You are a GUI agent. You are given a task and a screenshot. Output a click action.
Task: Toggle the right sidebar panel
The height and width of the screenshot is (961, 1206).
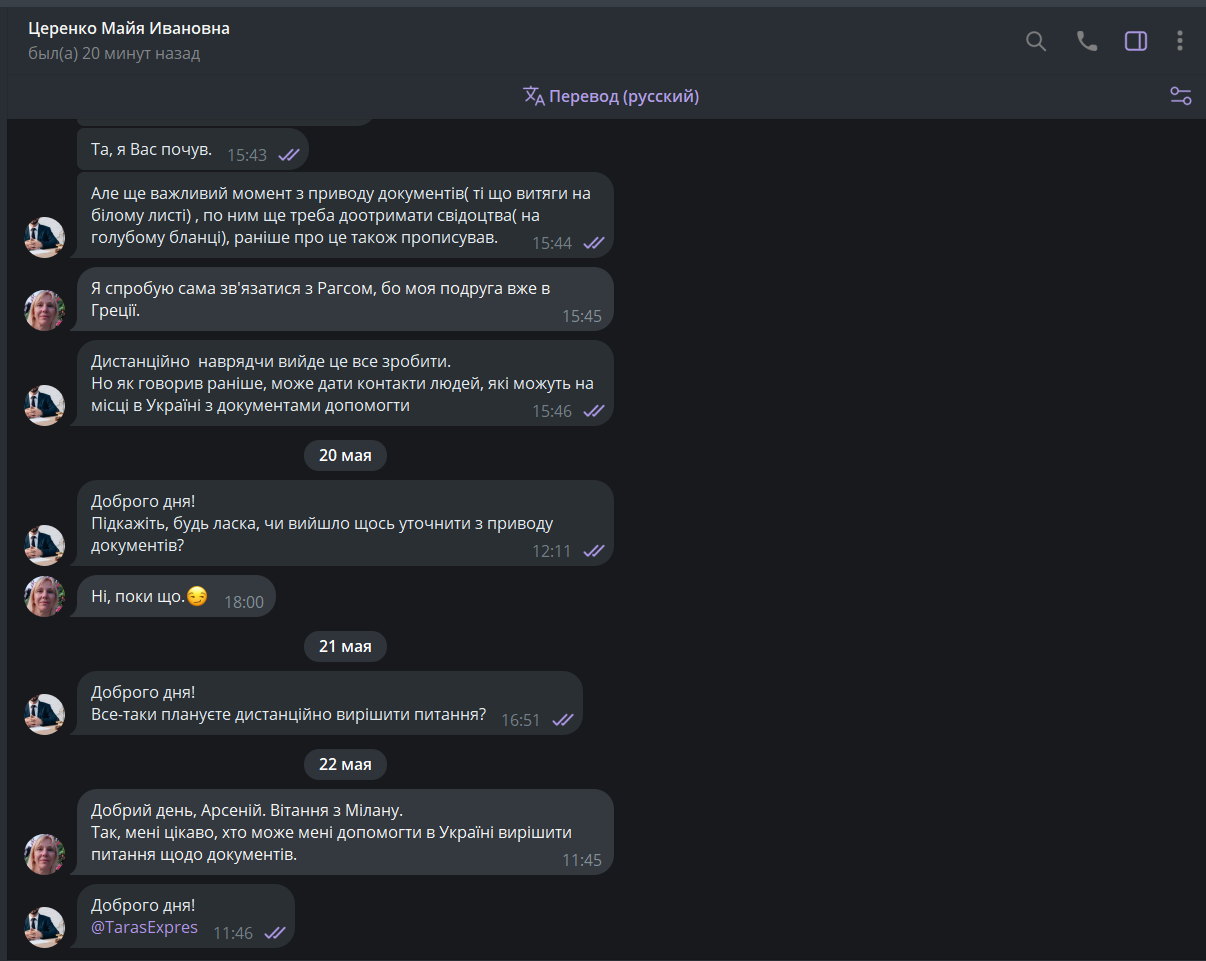(x=1136, y=41)
